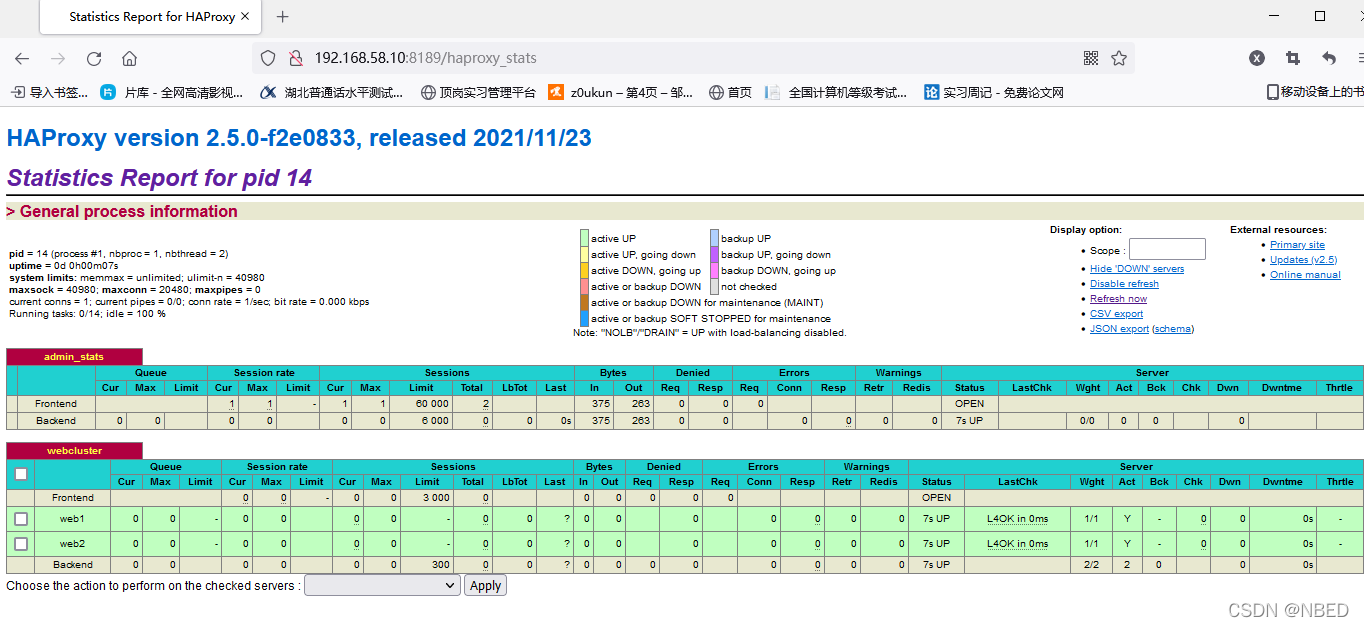Open the 片库 bookmark
Screen dimensions: 1364x627
tap(171, 92)
